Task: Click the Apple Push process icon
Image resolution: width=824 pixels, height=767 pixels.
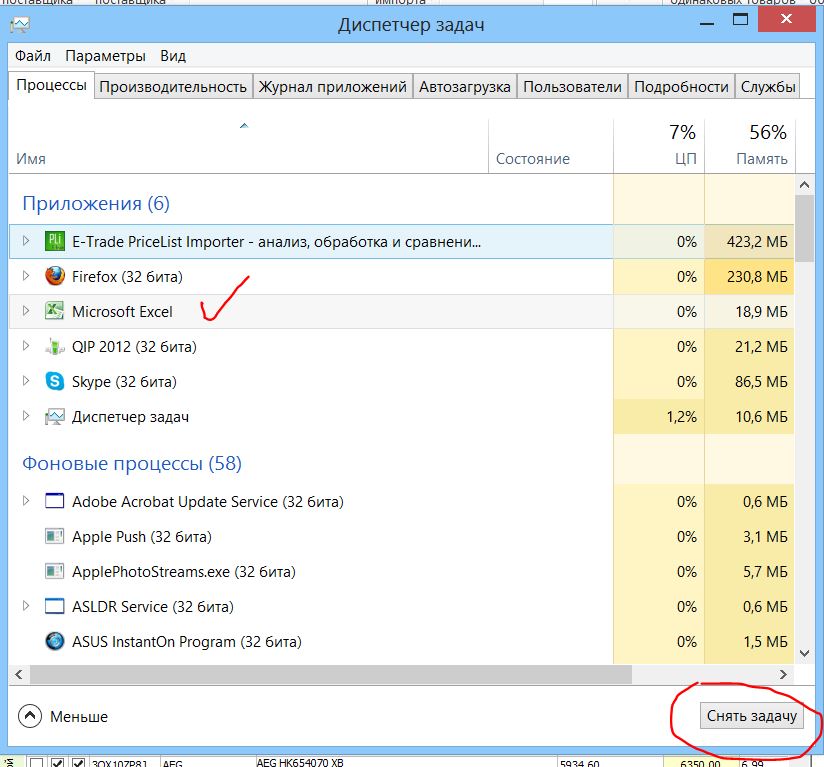Action: pyautogui.click(x=55, y=536)
